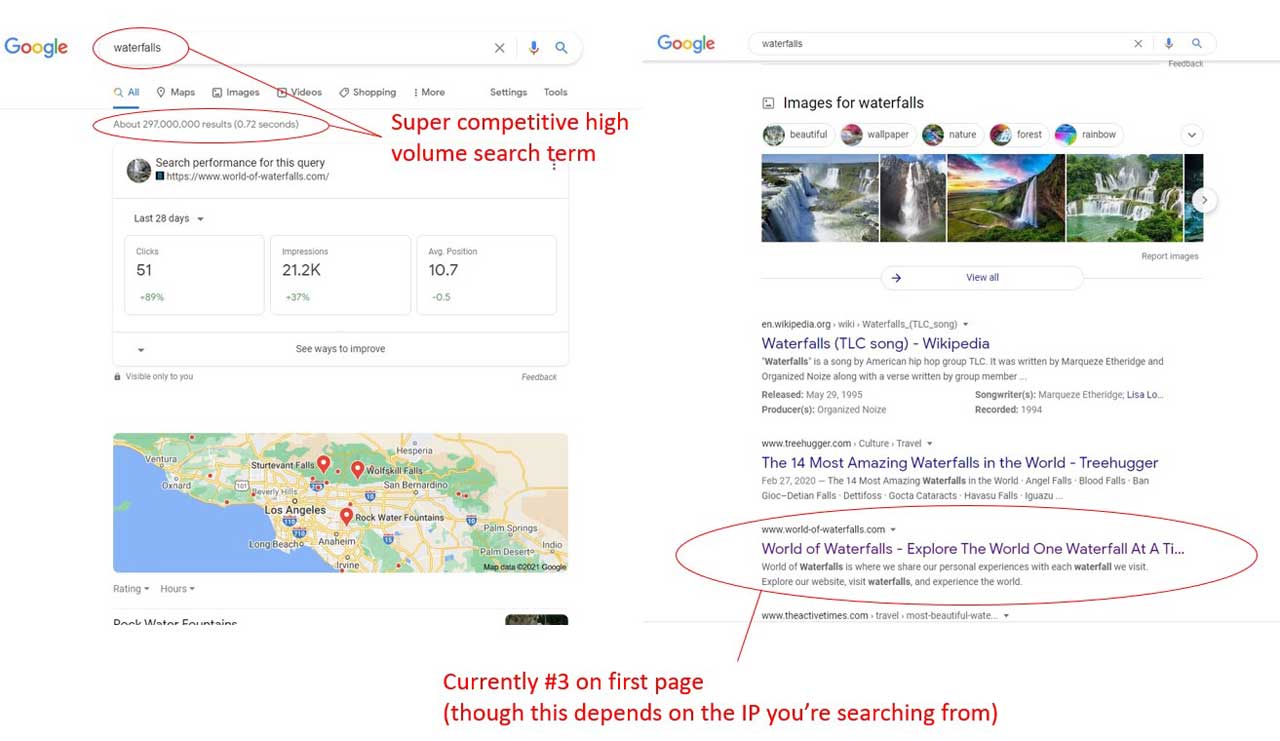Viewport: 1280px width, 741px height.
Task: Click the microphone icon in right search bar
Action: click(x=1168, y=44)
